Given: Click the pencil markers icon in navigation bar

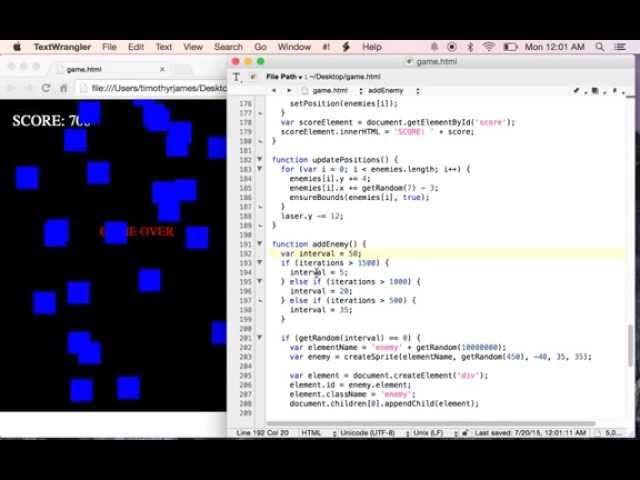Looking at the screenshot, I should (x=578, y=91).
